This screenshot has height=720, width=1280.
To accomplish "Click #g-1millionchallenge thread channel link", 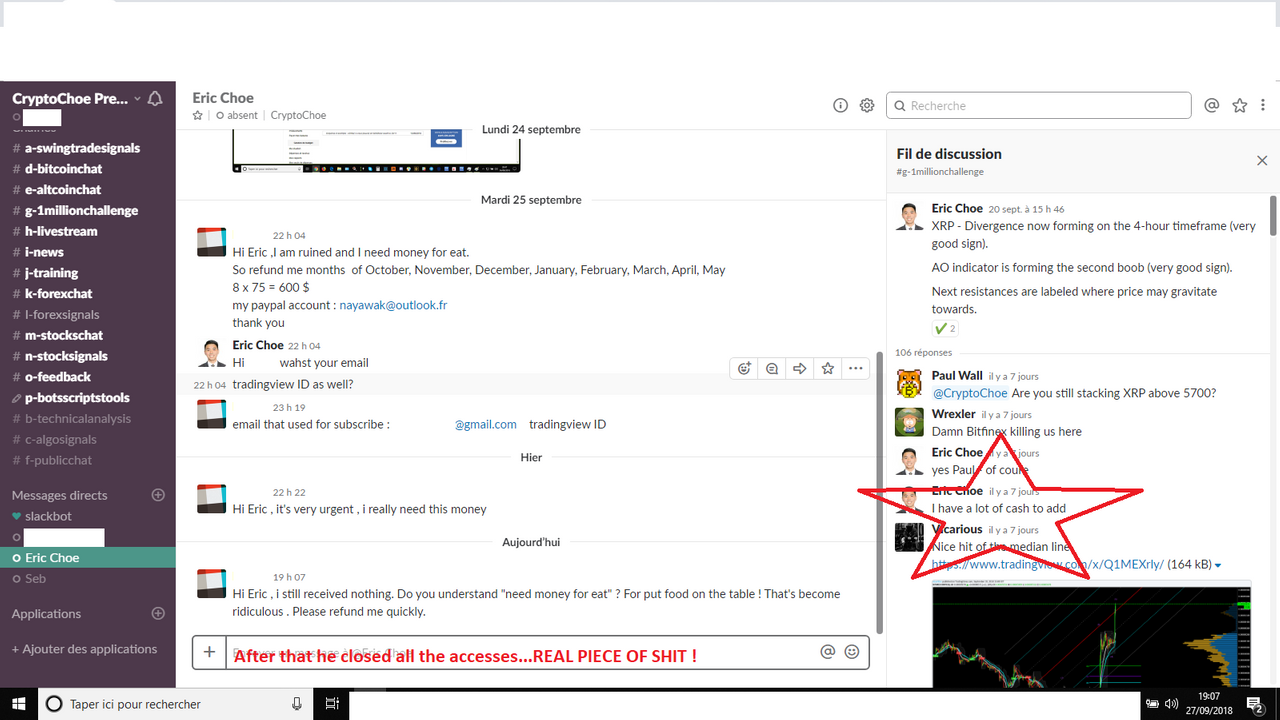I will [940, 172].
